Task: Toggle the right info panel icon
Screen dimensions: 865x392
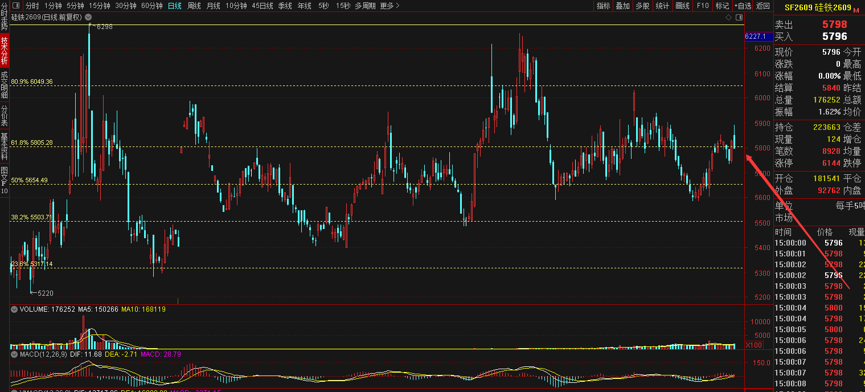Action: (x=740, y=17)
